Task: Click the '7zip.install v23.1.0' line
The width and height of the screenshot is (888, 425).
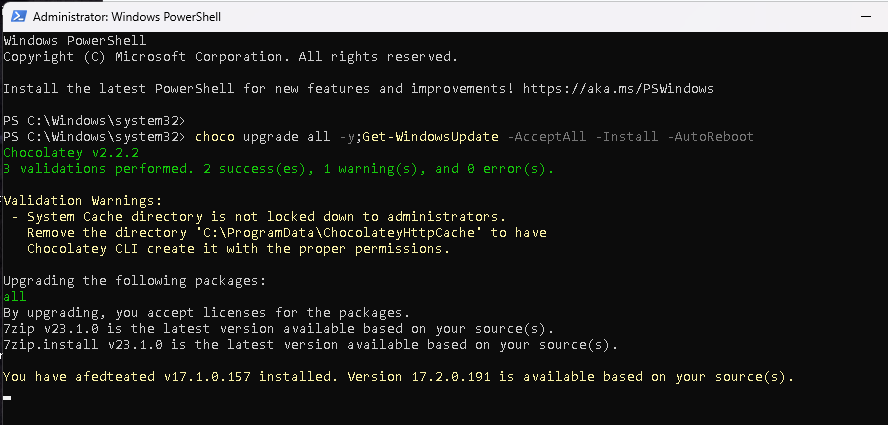Action: 310,345
